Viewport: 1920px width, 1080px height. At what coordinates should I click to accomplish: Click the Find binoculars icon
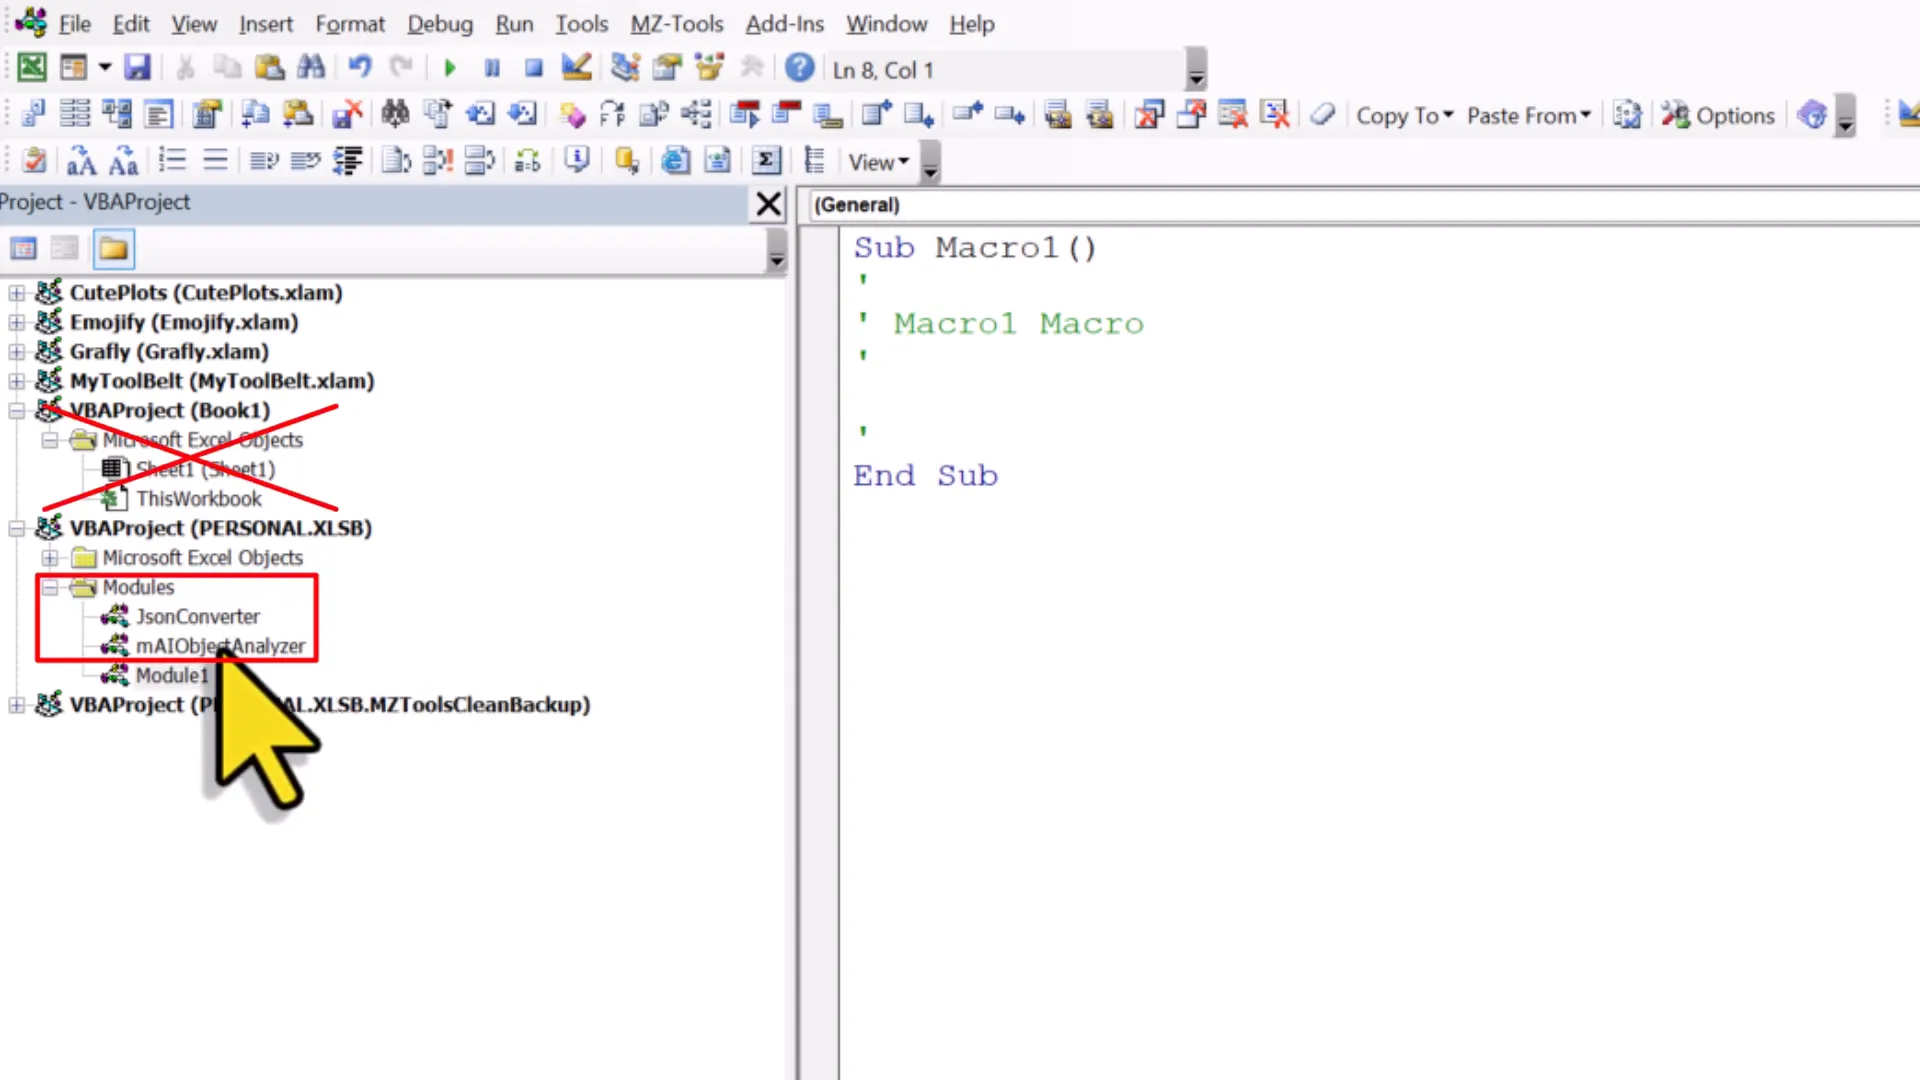pyautogui.click(x=311, y=67)
